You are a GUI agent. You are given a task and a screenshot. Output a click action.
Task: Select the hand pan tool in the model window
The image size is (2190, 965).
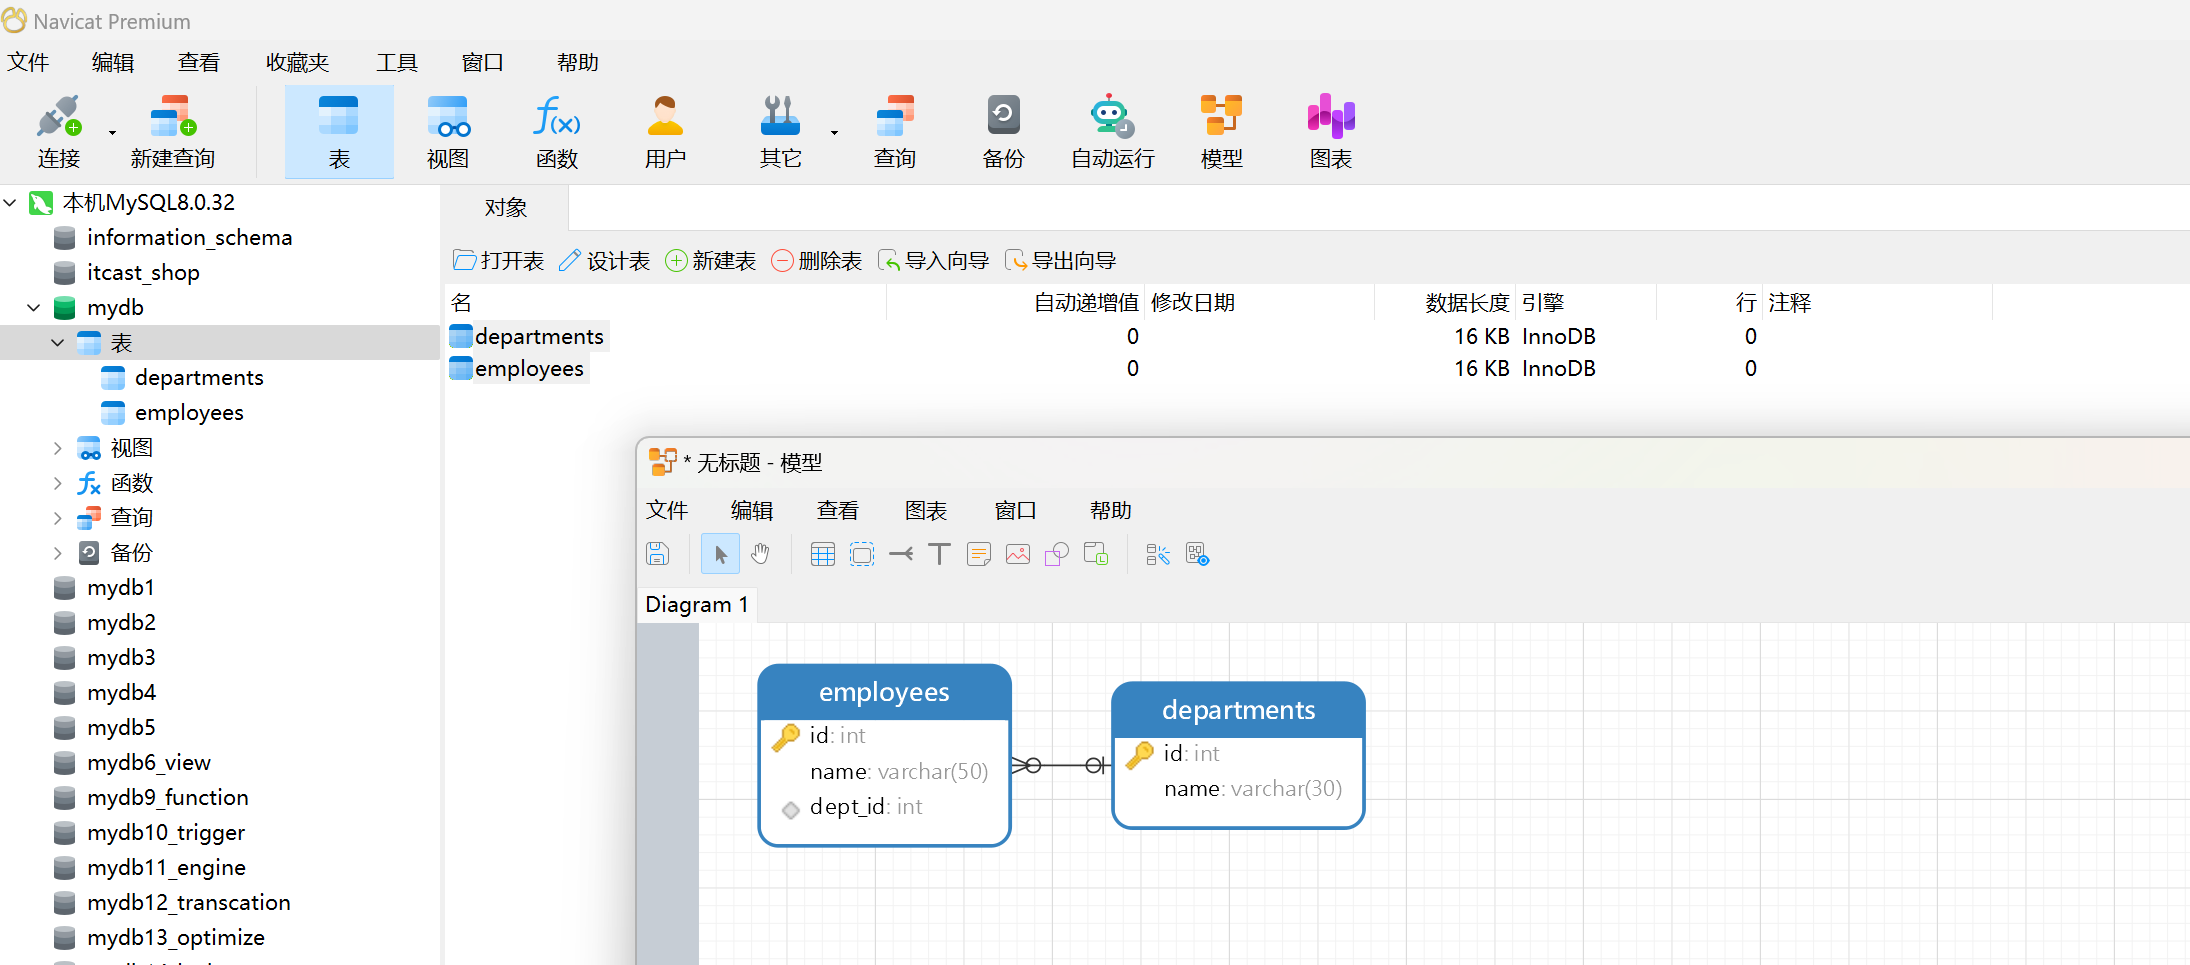[x=760, y=553]
